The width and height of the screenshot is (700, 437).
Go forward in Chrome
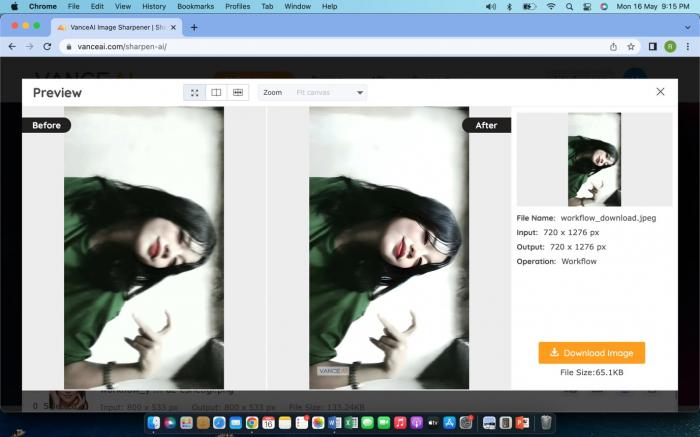click(x=29, y=46)
